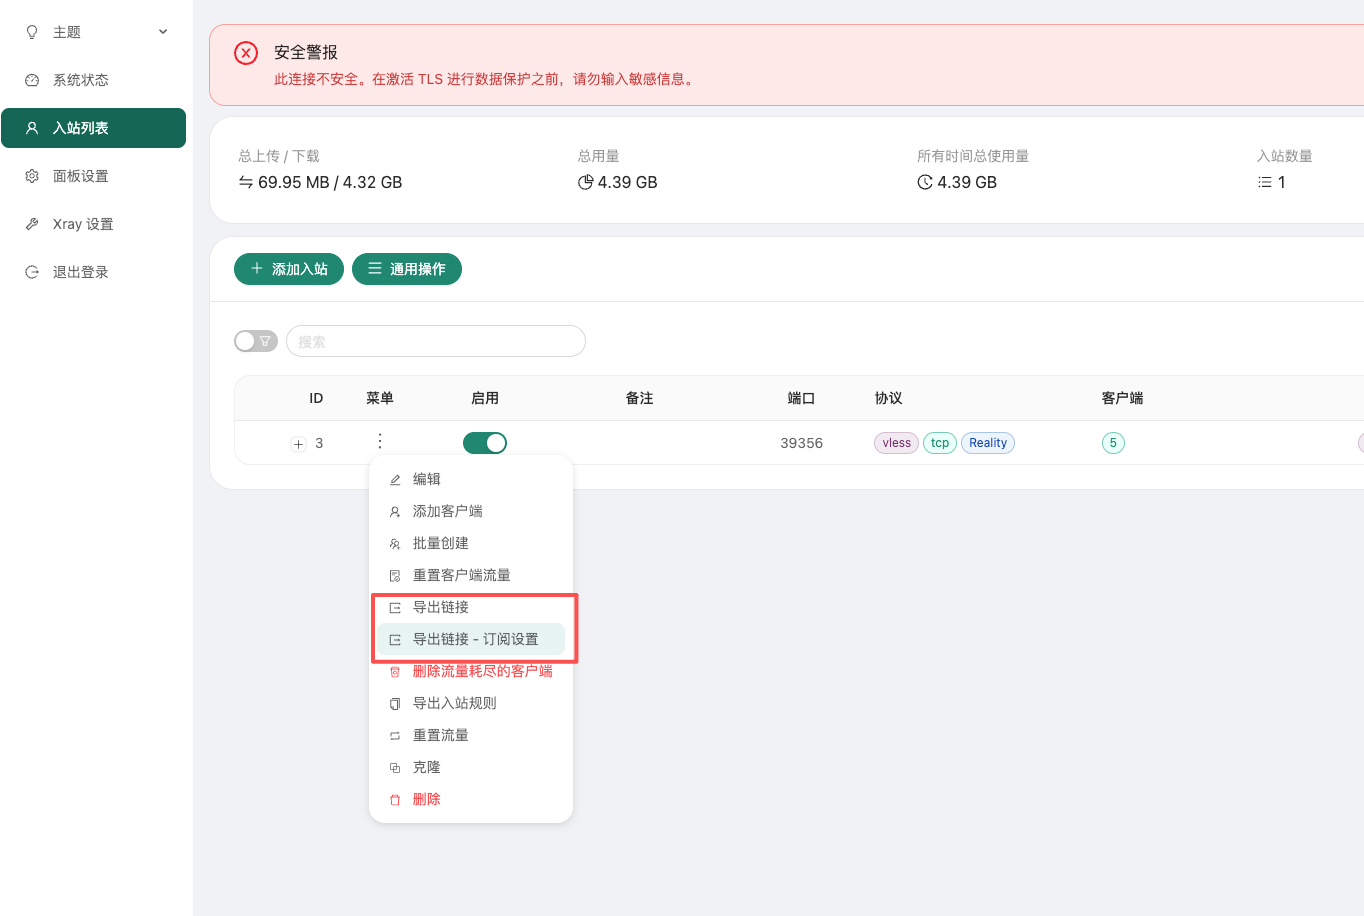This screenshot has height=916, width=1364.
Task: Click the 添加入站 button
Action: [289, 269]
